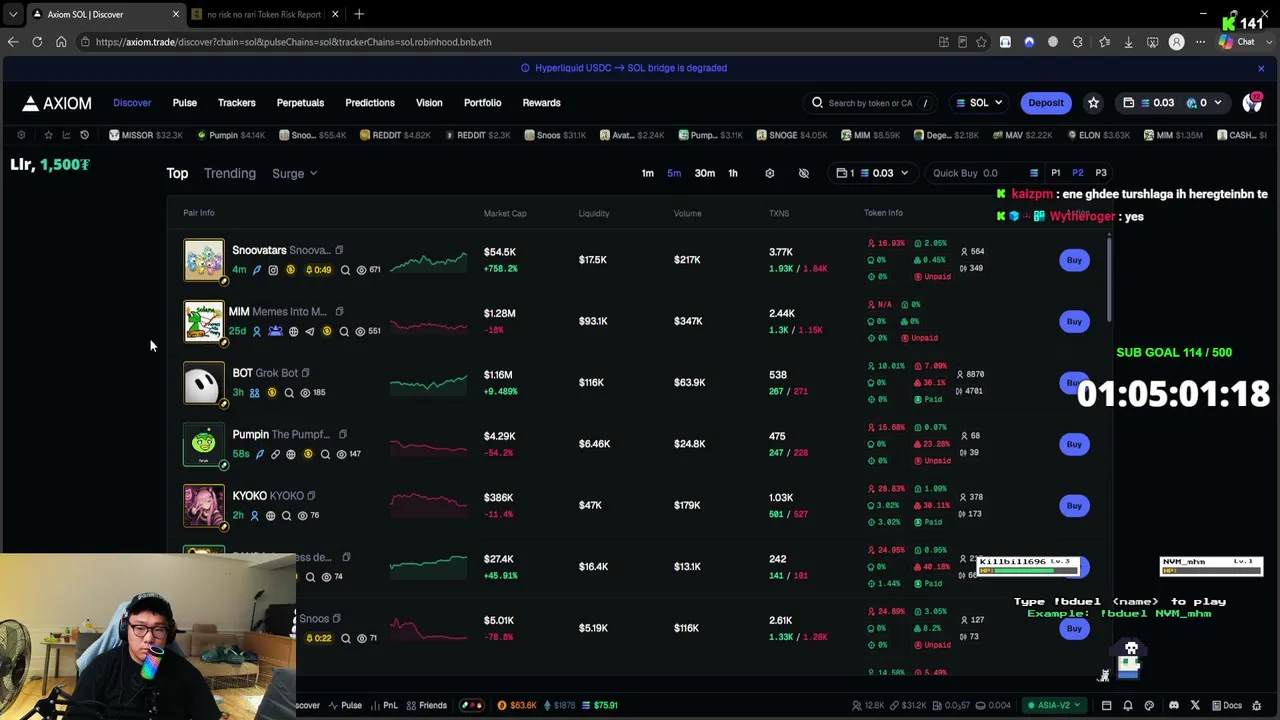Screen dimensions: 1280x720
Task: Expand the wallet balance 0.03 header dropdown
Action: click(x=1172, y=103)
